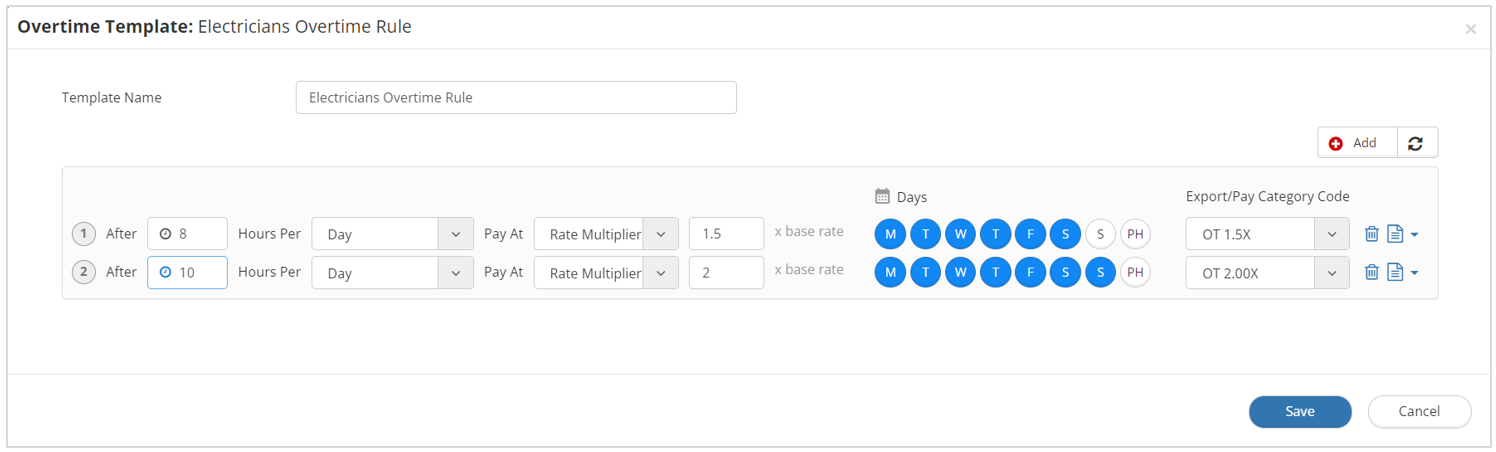Click the After 10 hours field in rule 2
The width and height of the screenshot is (1496, 452).
point(187,272)
